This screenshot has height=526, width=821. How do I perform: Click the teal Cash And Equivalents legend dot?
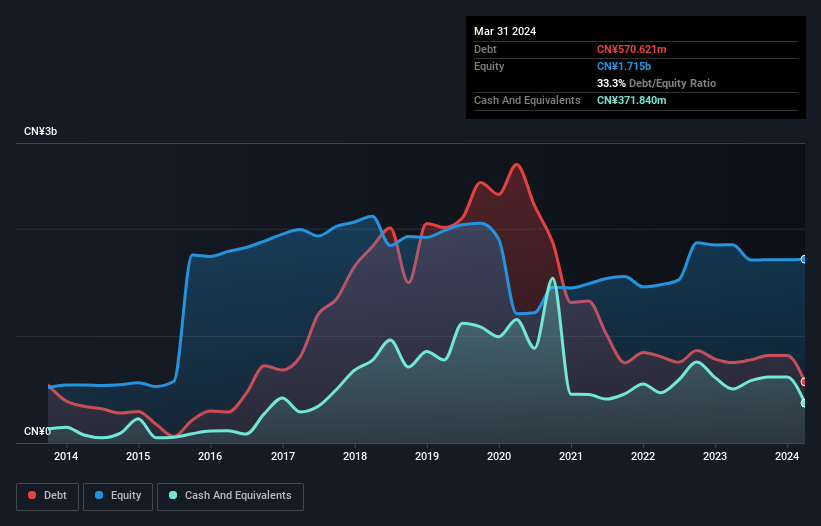(173, 495)
